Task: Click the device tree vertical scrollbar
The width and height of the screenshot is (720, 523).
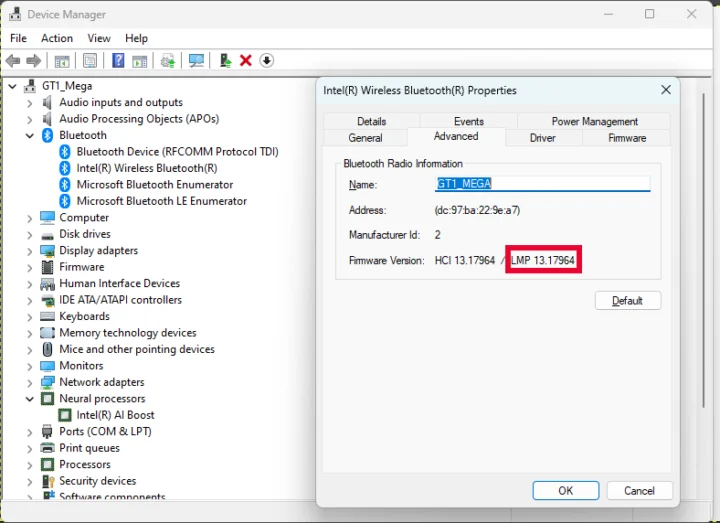Action: coord(703,250)
